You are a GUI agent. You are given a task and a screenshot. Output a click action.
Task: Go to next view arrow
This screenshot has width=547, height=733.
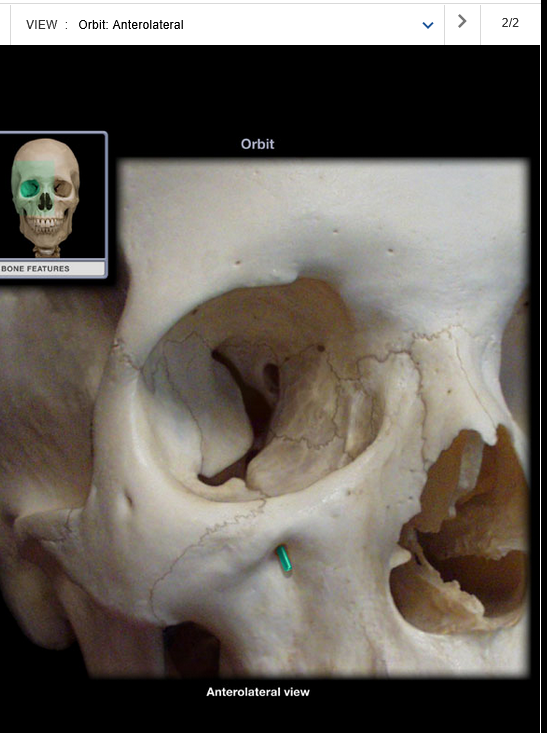coord(462,22)
